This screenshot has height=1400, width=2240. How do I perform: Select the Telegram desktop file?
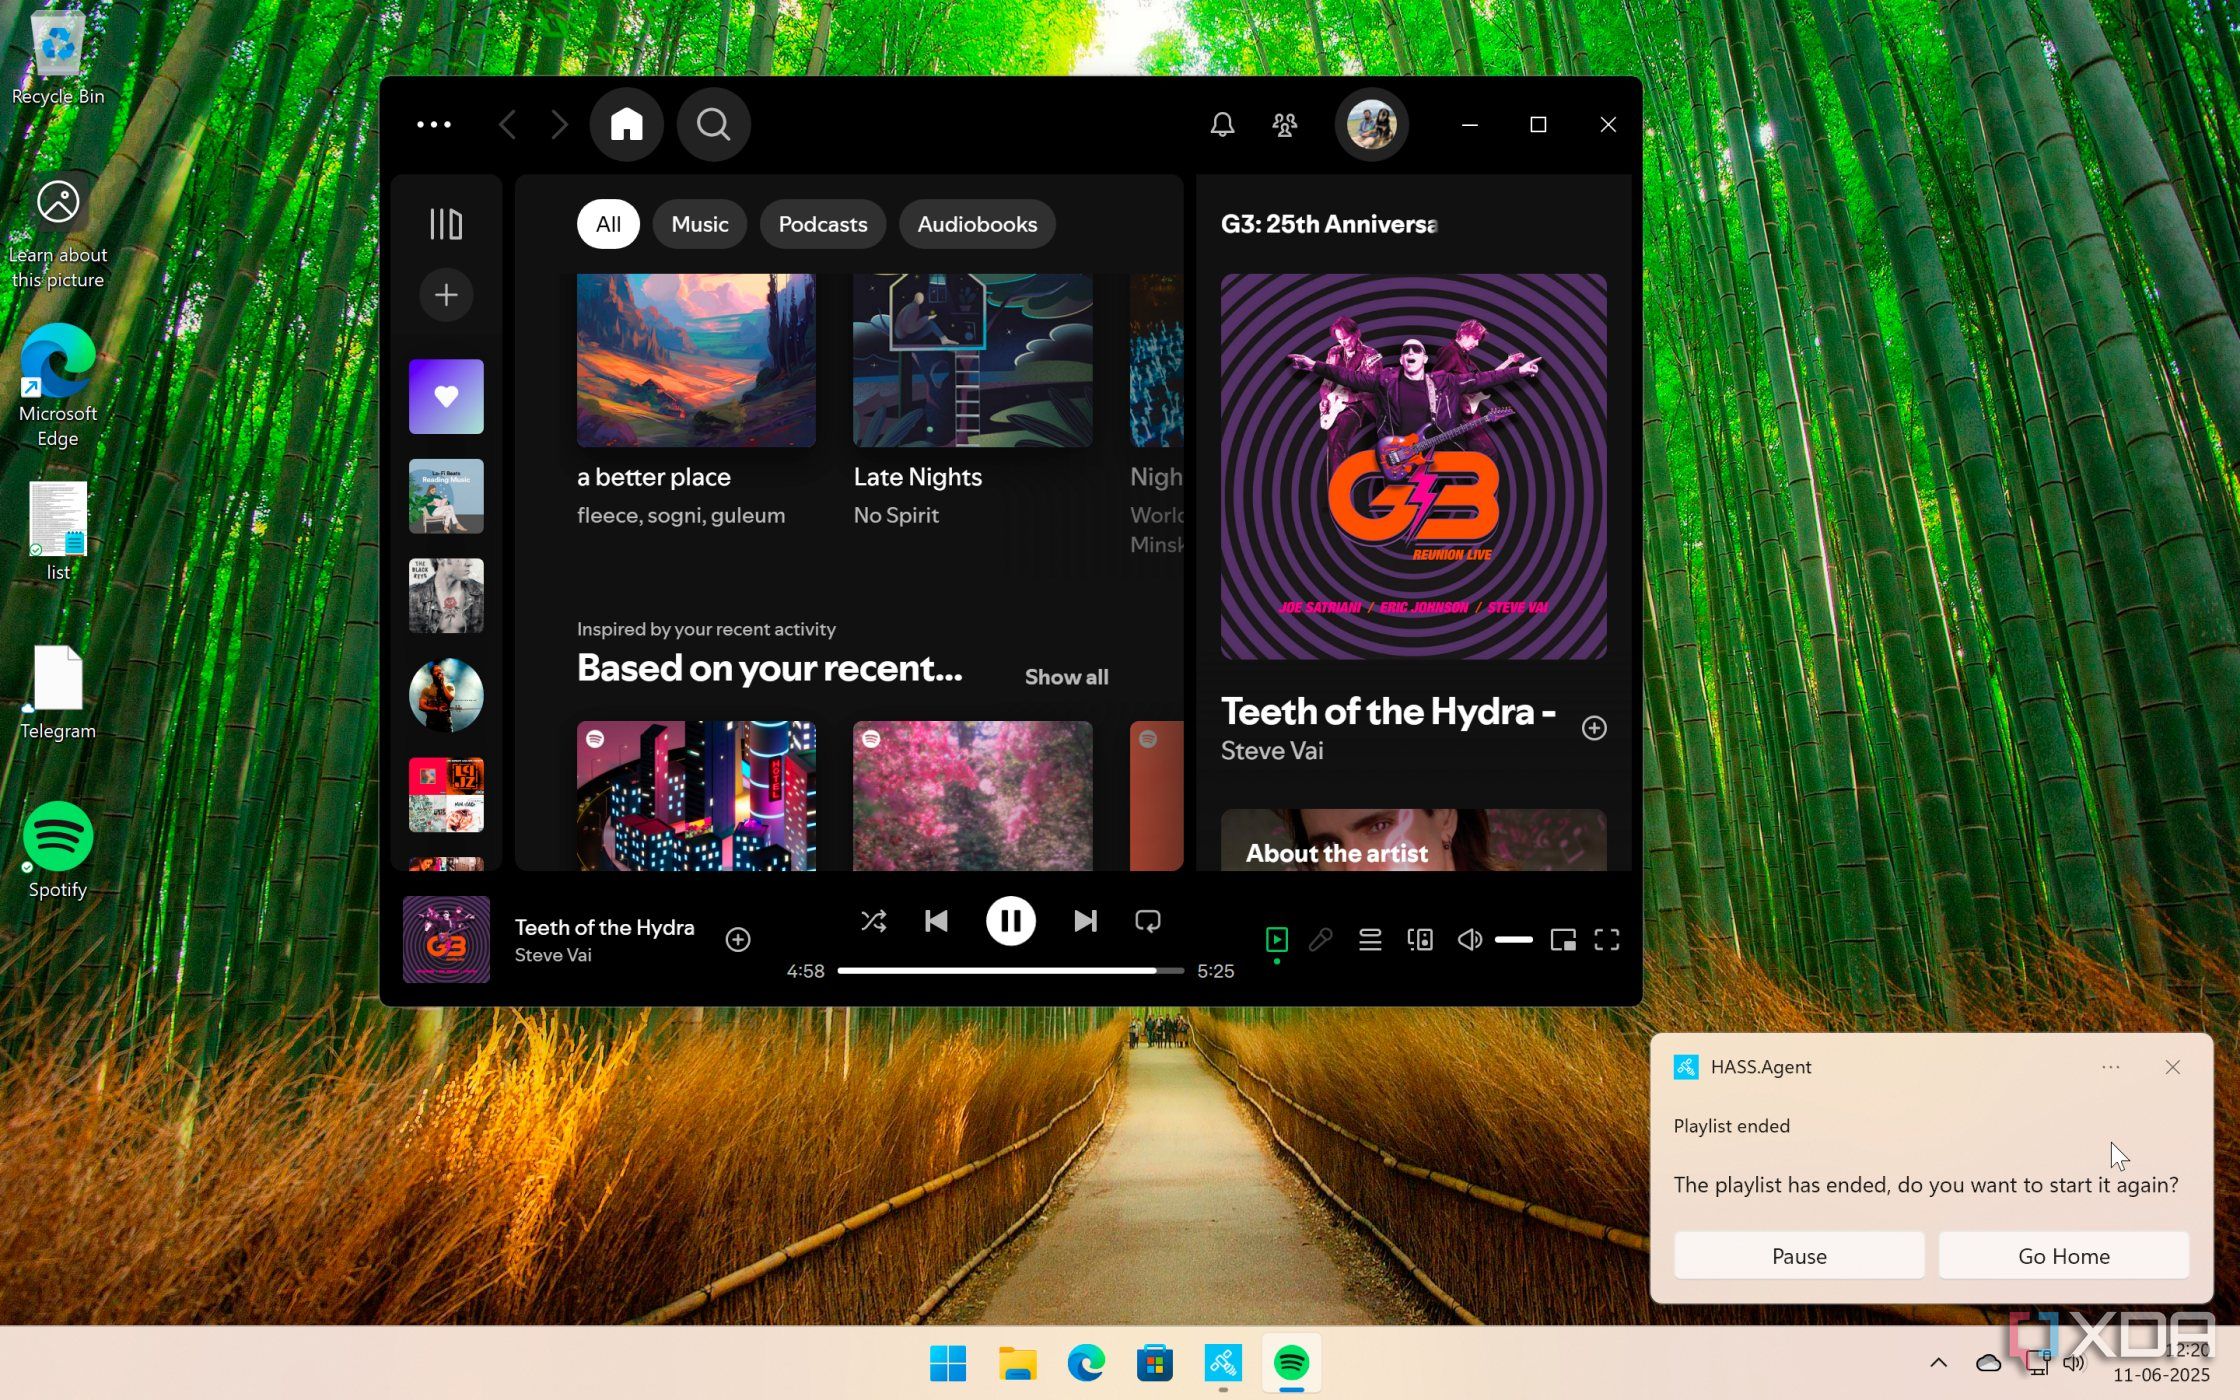click(x=58, y=692)
